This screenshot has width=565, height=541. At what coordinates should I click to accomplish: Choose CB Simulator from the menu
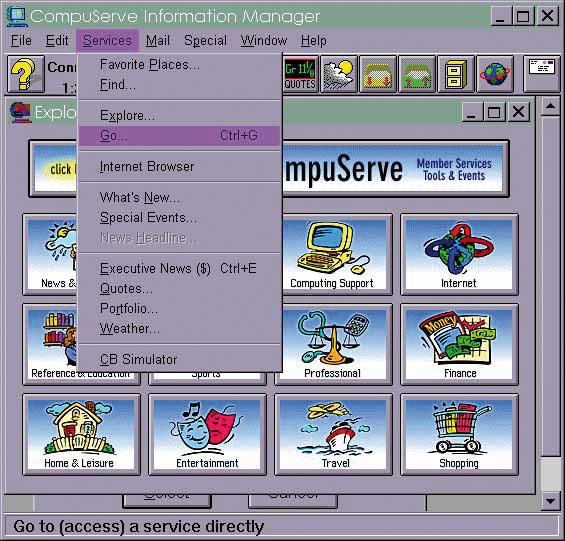click(179, 359)
